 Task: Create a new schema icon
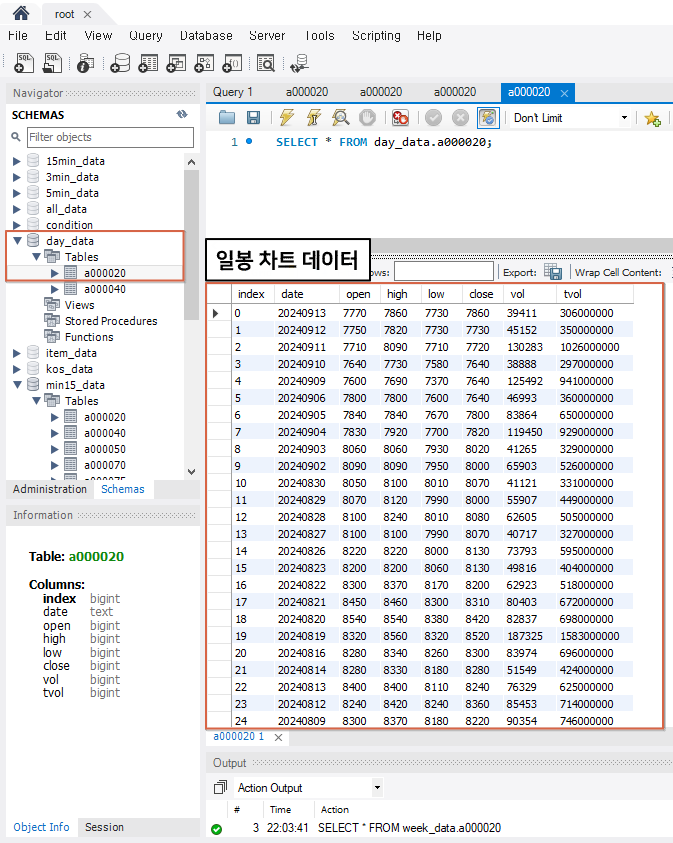[120, 63]
